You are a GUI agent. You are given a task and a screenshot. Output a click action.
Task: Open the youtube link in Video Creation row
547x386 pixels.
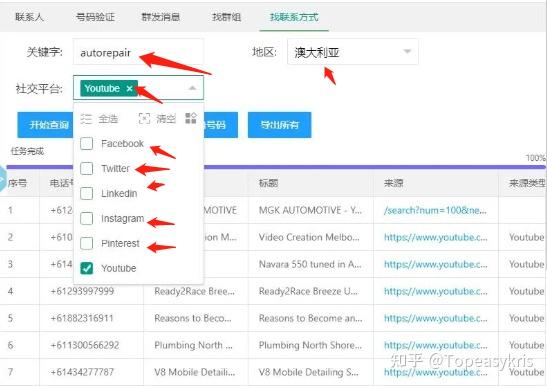click(436, 237)
